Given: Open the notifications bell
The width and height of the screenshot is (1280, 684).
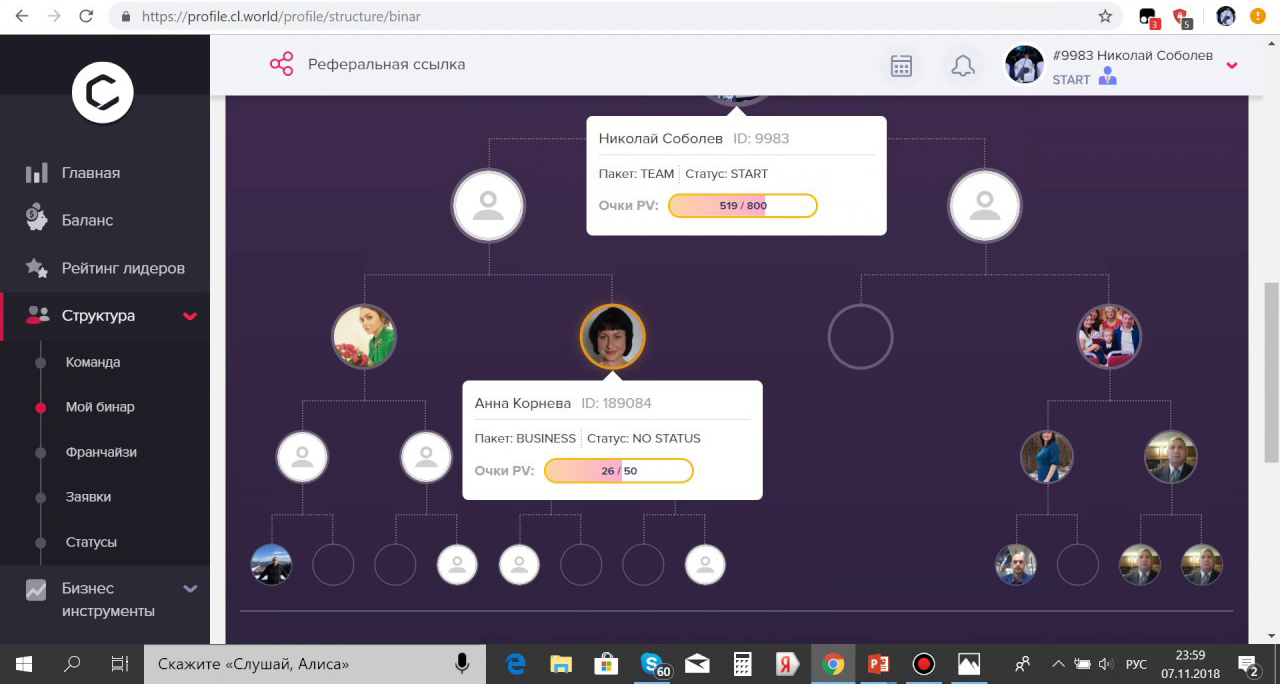Looking at the screenshot, I should tap(962, 65).
